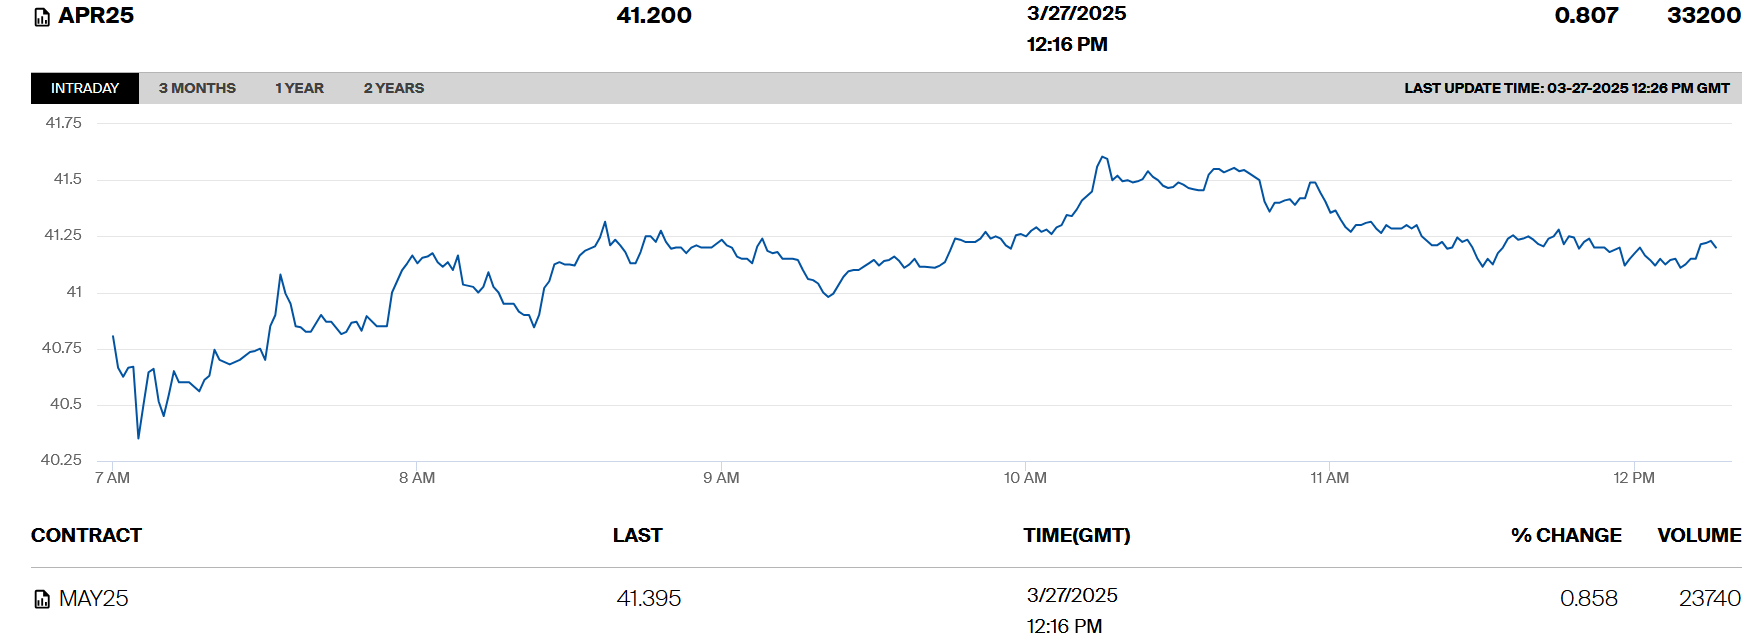Click the LAST column header
The image size is (1759, 638).
[x=637, y=535]
